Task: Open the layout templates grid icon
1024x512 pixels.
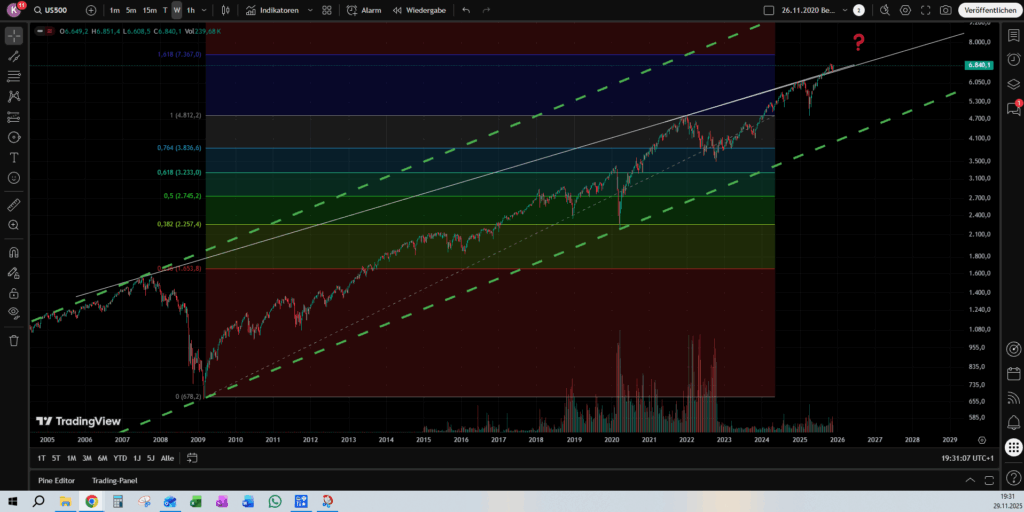Action: (327, 10)
